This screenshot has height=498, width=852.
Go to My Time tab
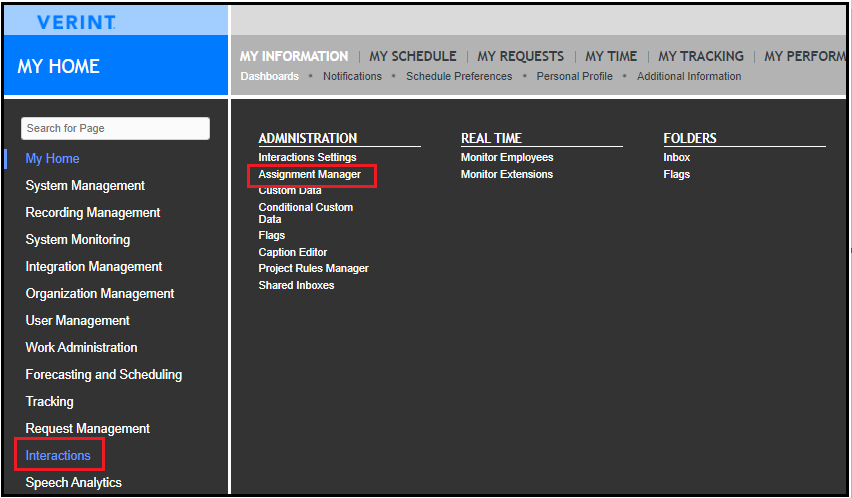611,56
